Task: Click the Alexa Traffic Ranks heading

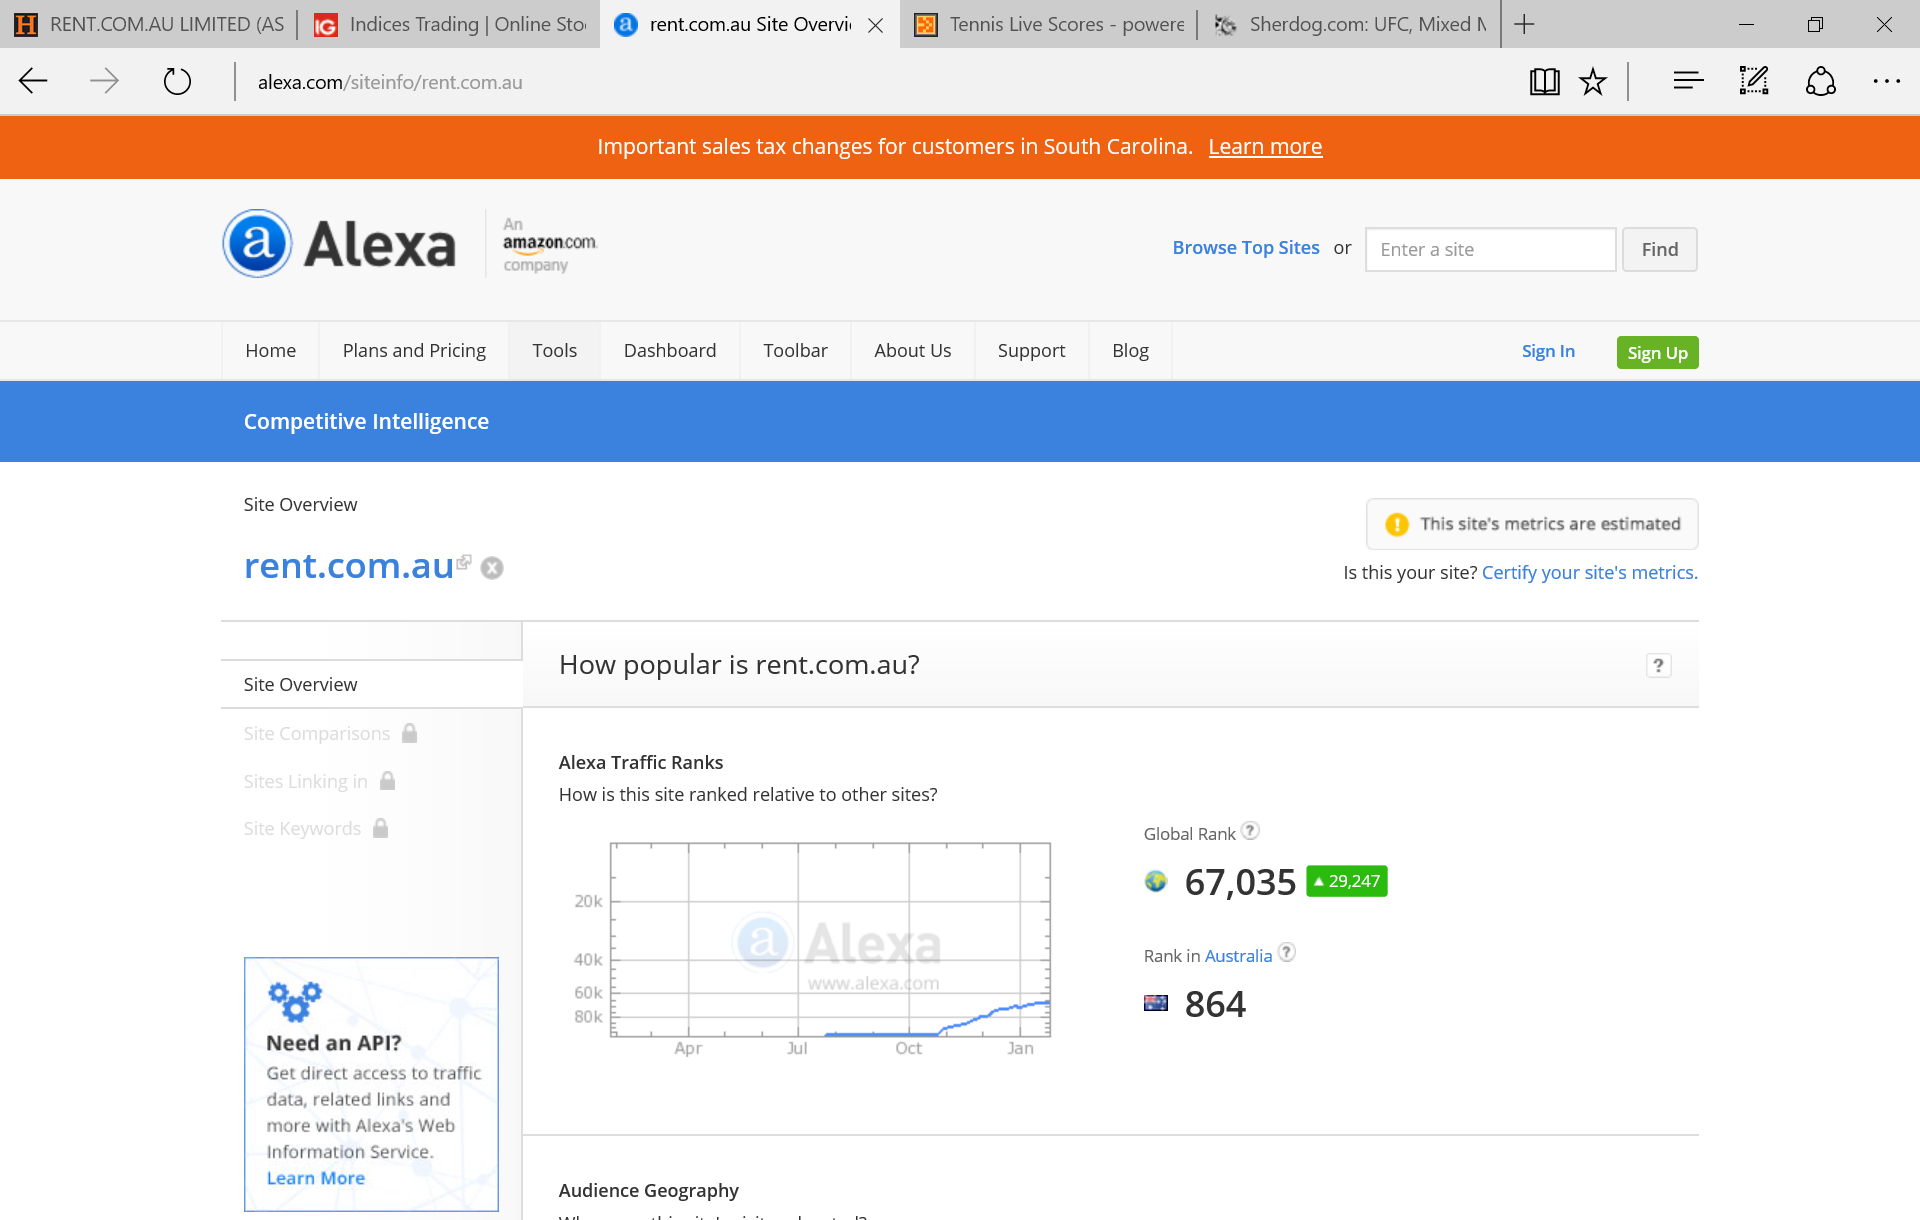Action: click(641, 762)
